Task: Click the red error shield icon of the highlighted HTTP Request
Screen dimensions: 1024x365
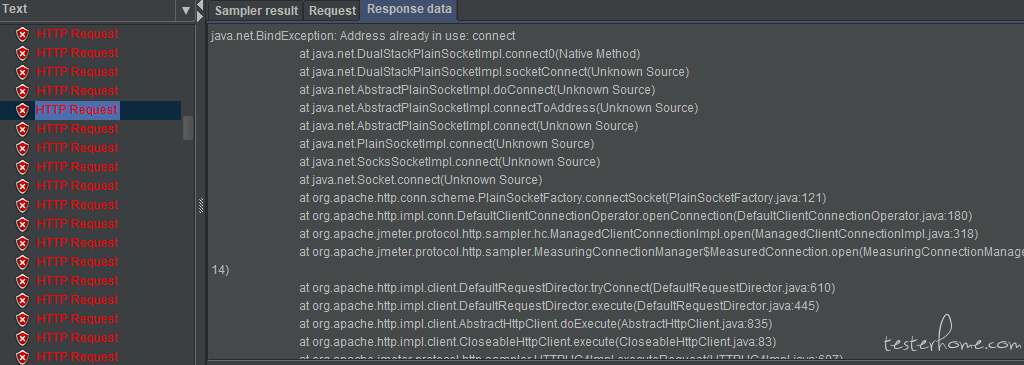Action: tap(22, 110)
